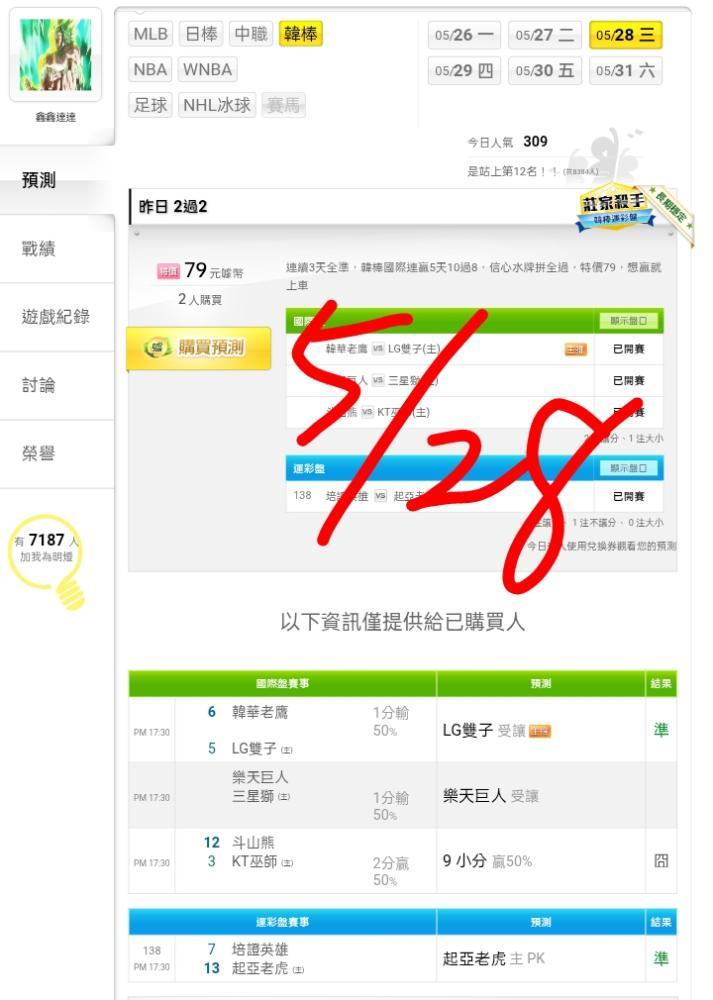Toggle 顯示盤口 in green 國際盤 header
Image resolution: width=713 pixels, height=1000 pixels.
point(628,321)
